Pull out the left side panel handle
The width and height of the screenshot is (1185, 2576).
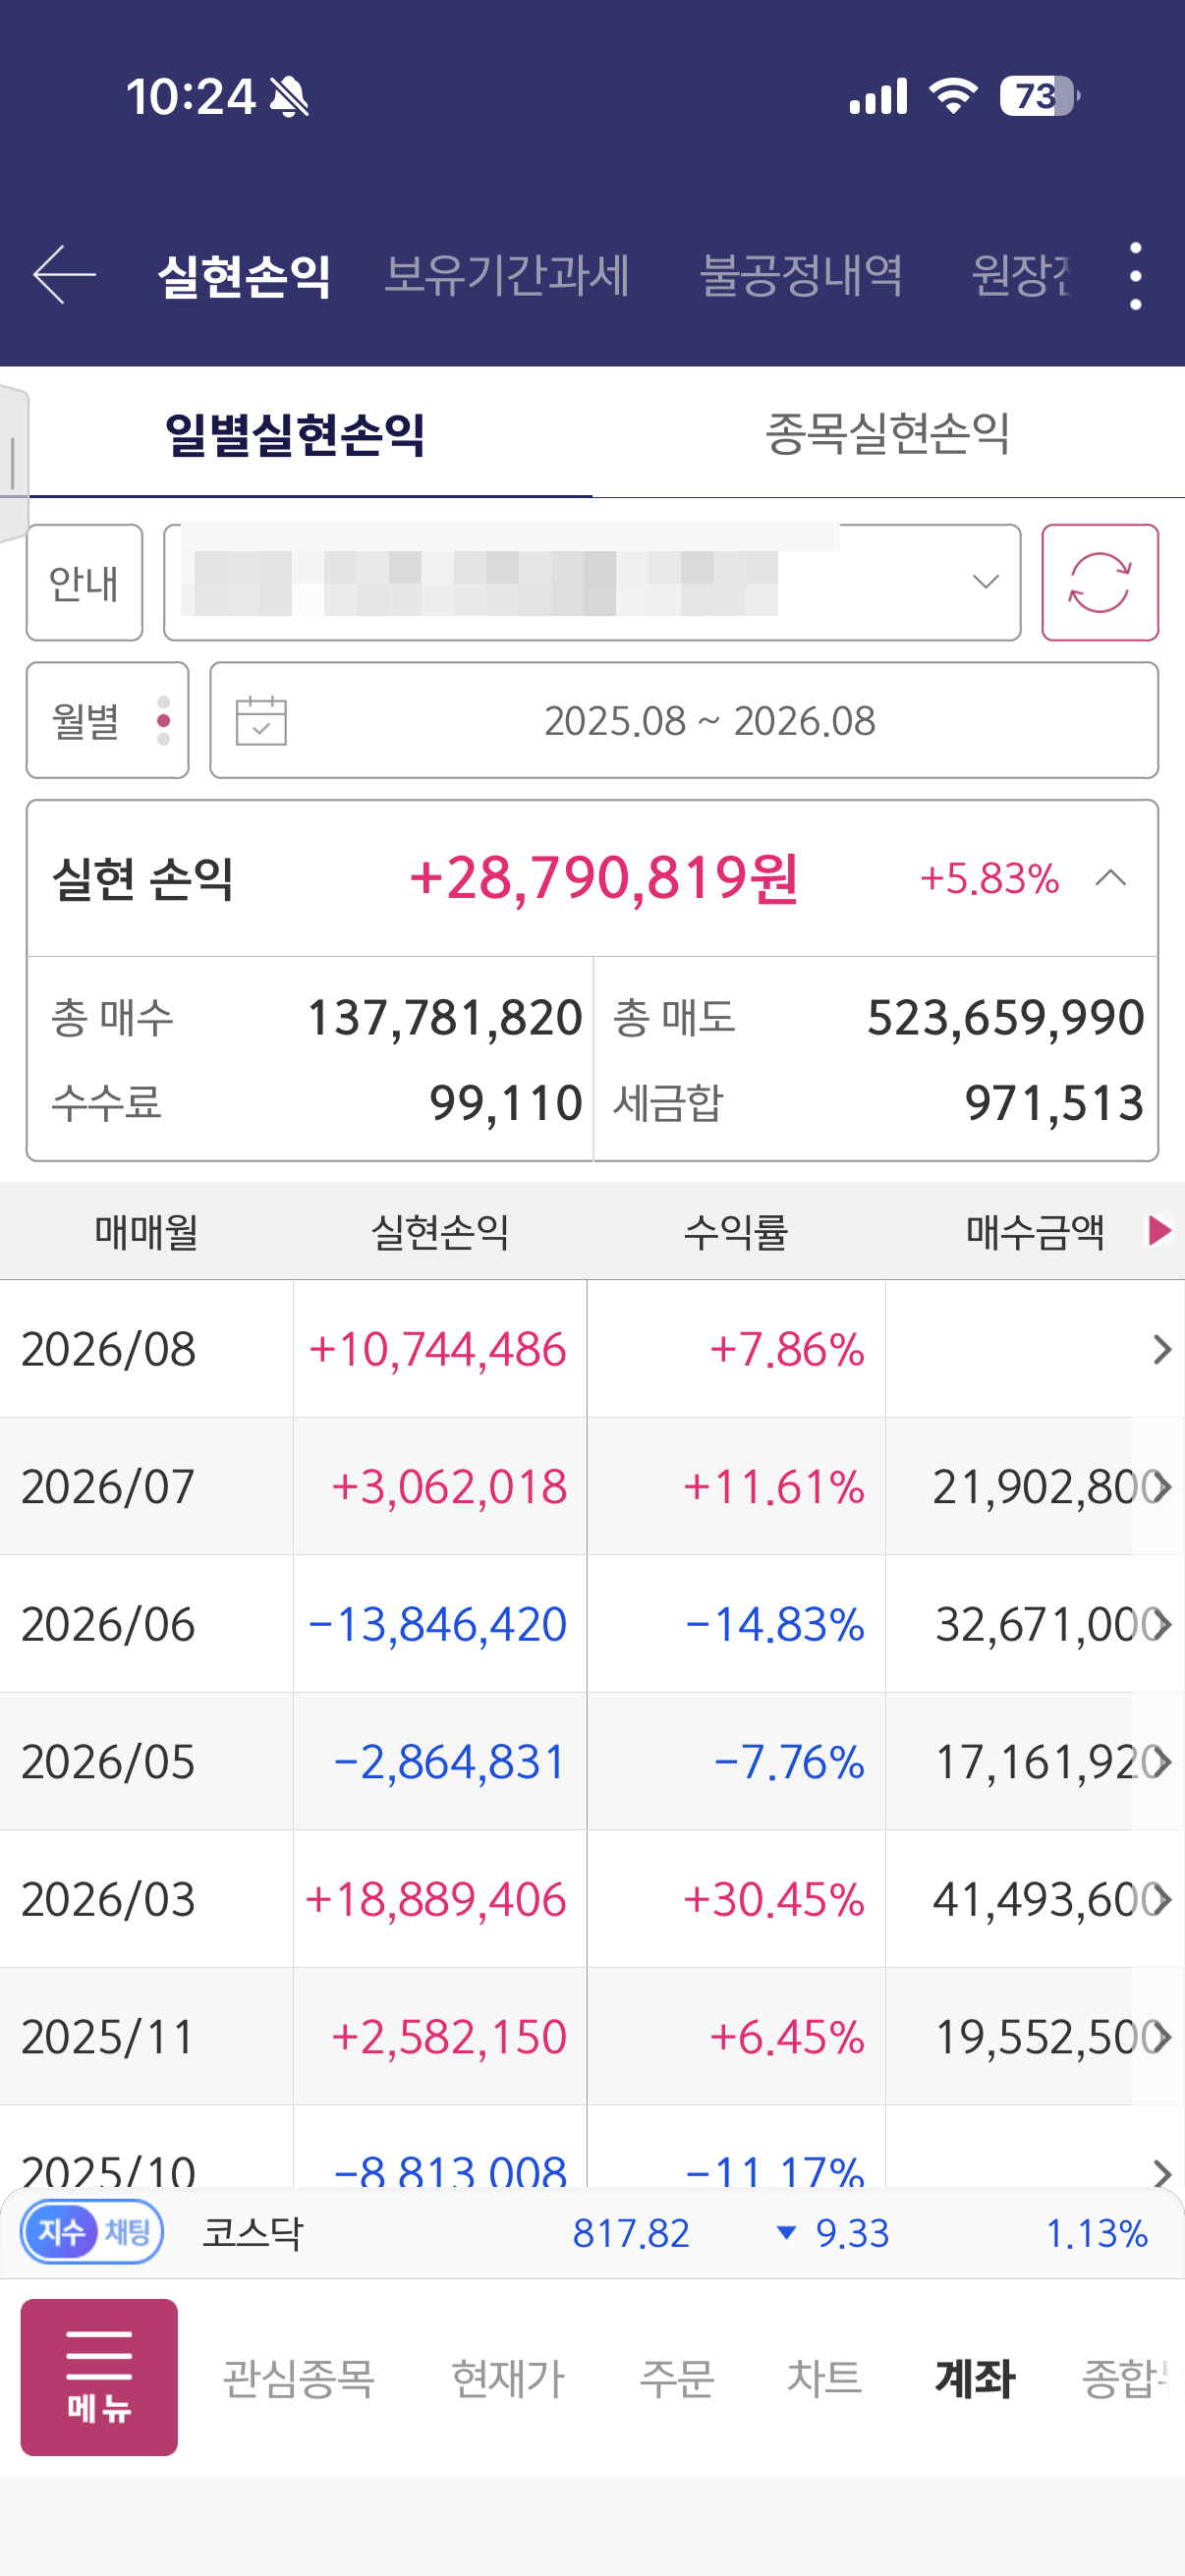[14, 463]
